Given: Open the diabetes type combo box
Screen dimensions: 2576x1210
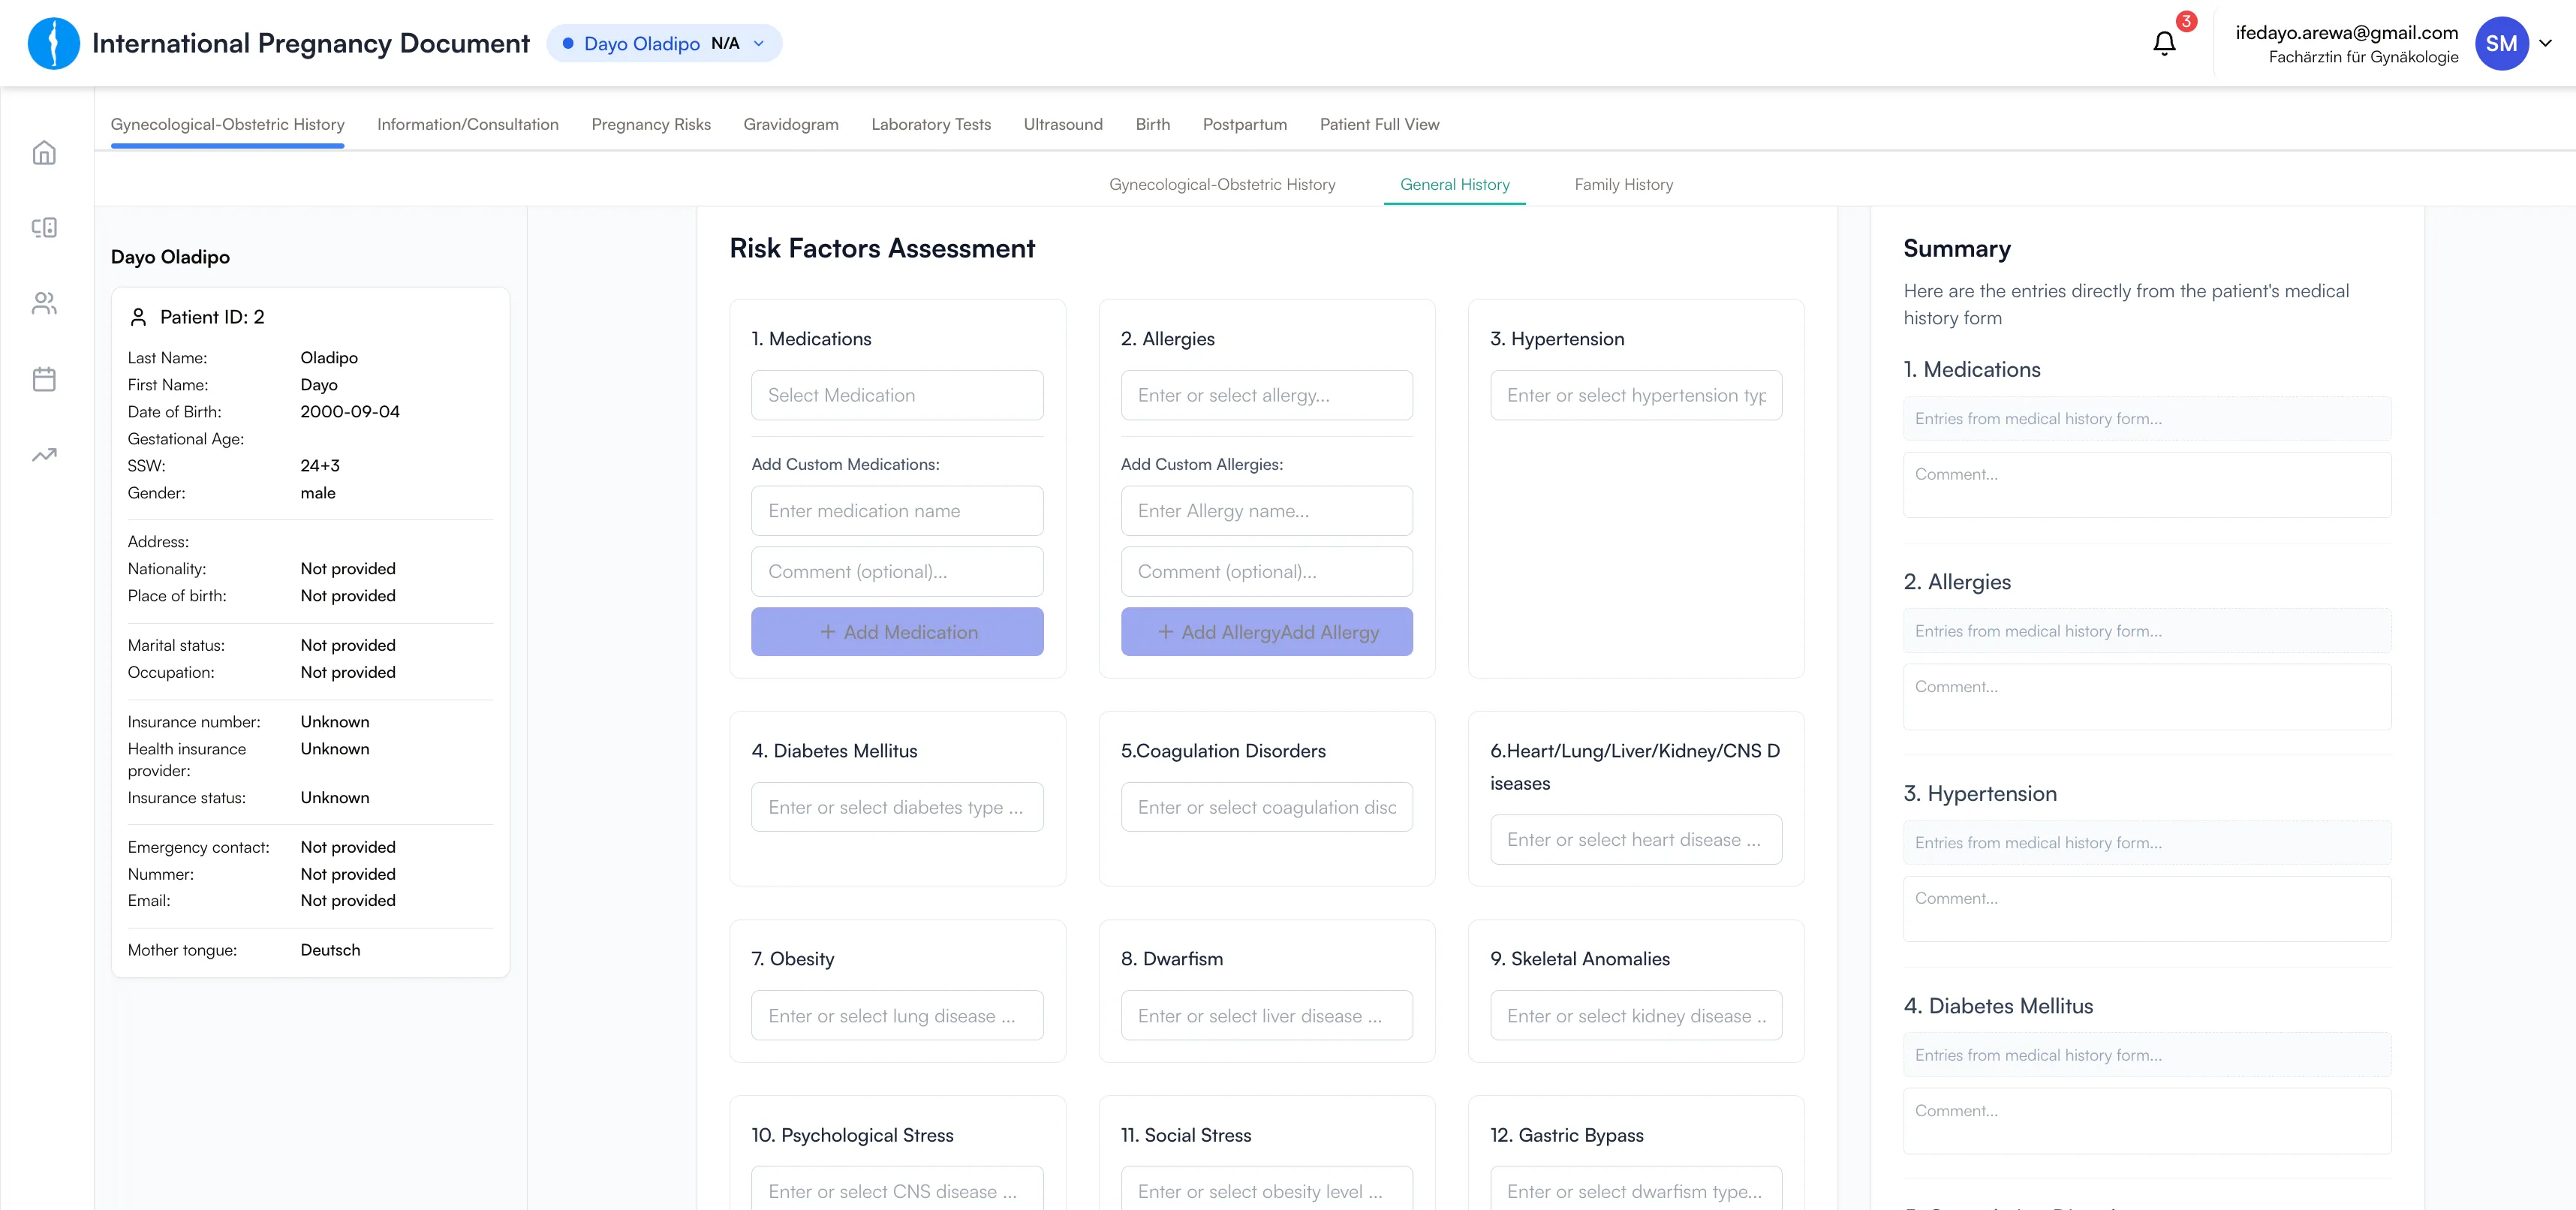Looking at the screenshot, I should [x=897, y=807].
